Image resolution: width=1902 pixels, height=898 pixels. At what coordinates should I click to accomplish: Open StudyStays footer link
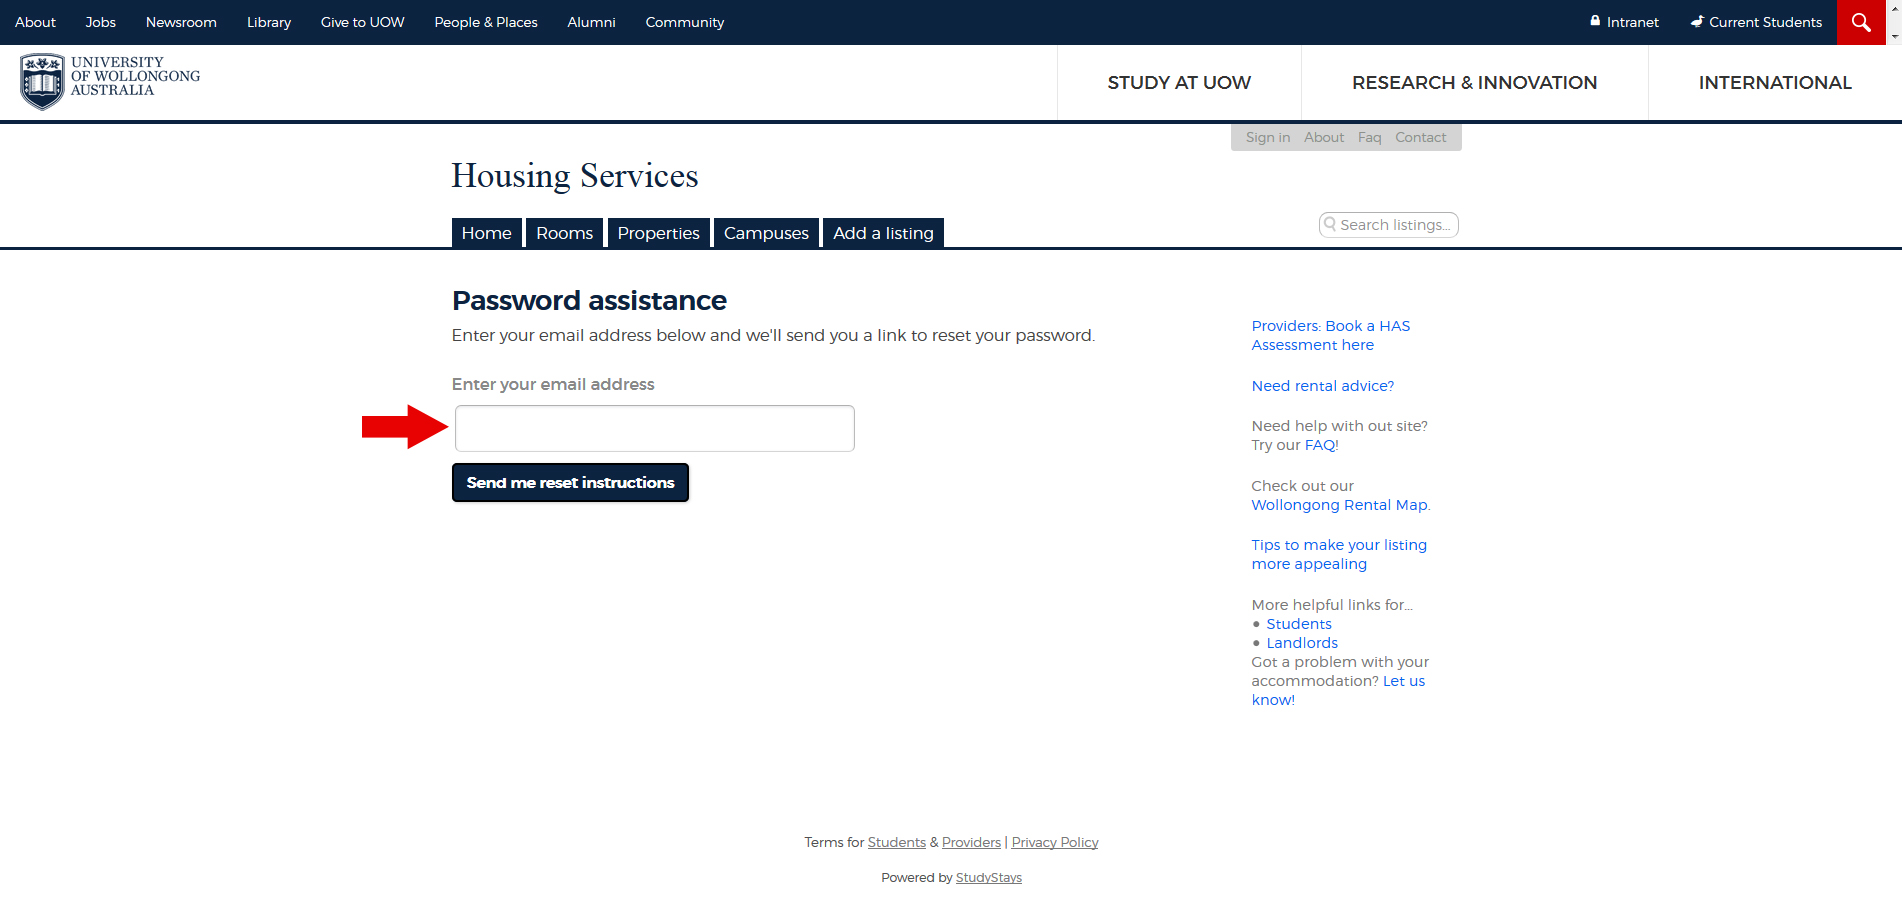(988, 878)
